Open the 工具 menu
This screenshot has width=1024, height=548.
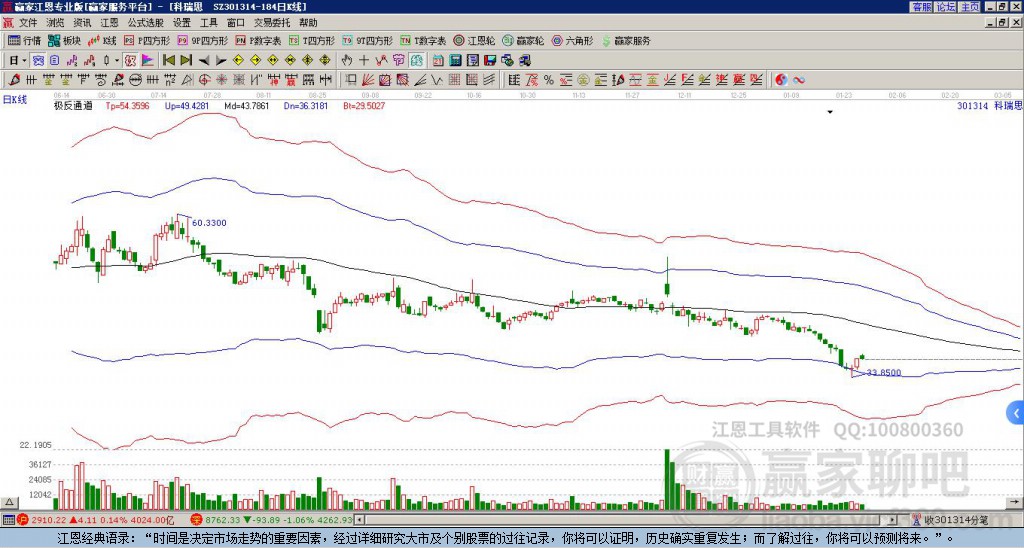pos(209,23)
